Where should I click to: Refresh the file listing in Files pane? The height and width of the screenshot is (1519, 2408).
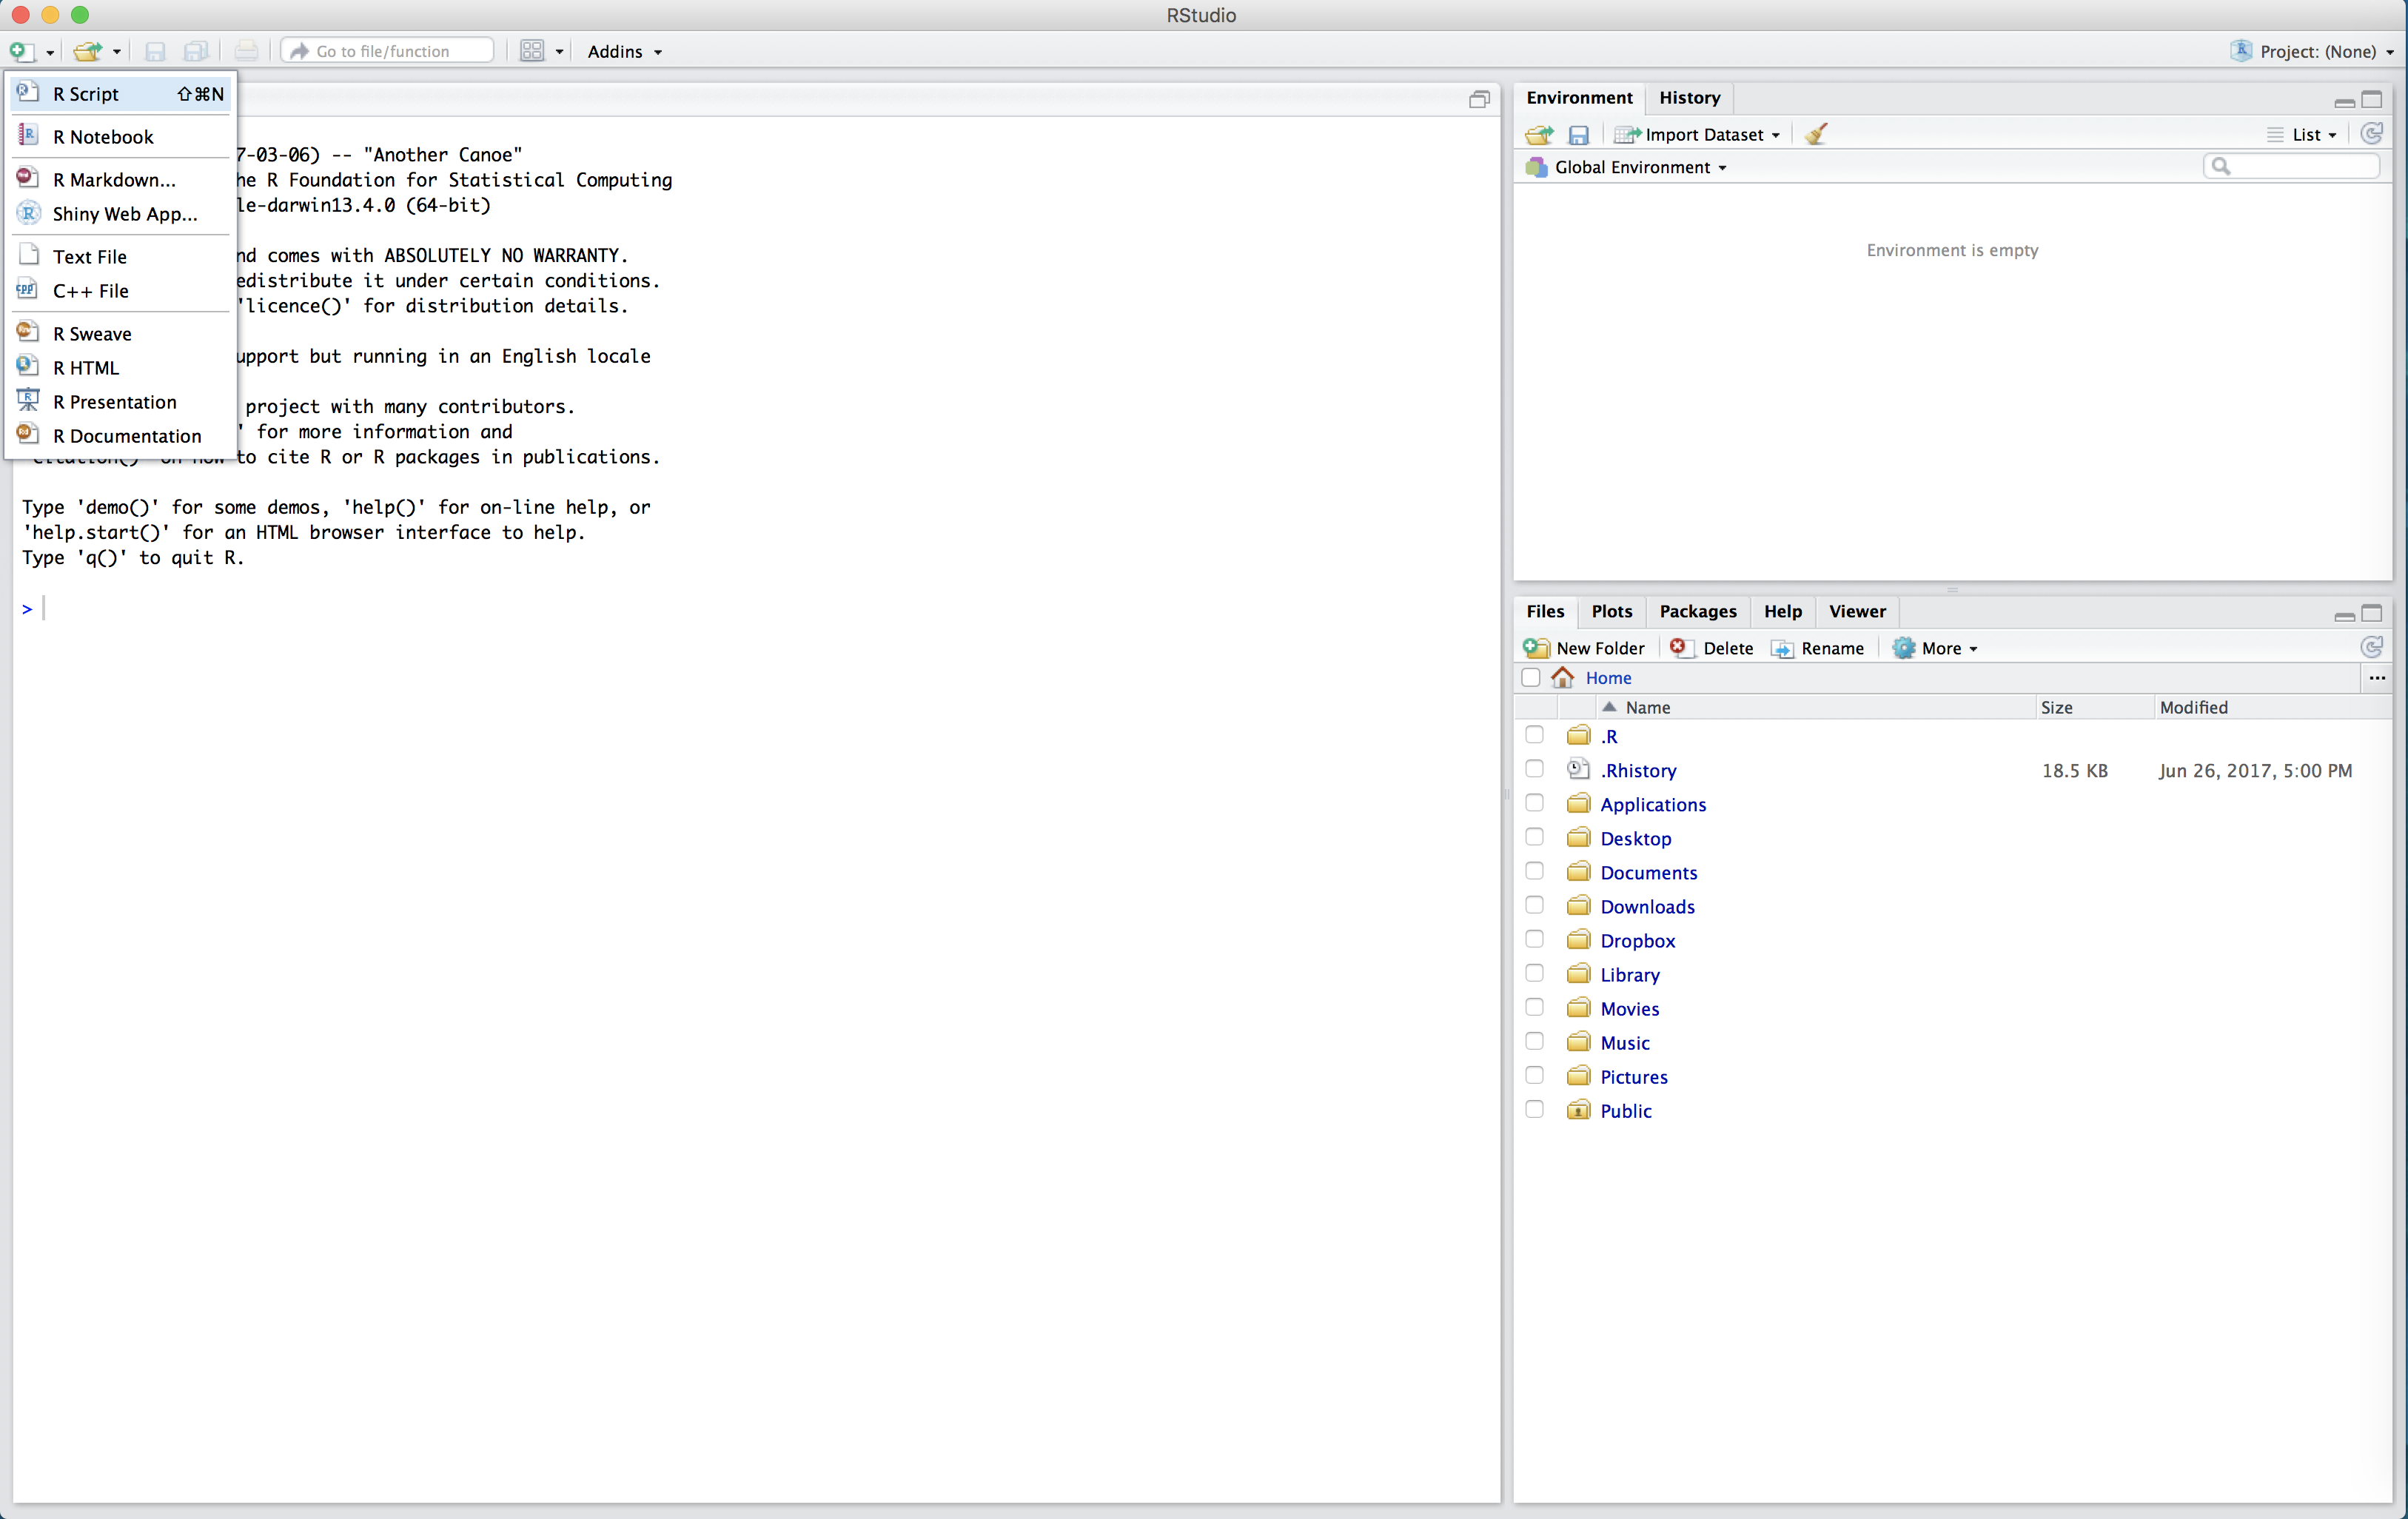coord(2371,648)
